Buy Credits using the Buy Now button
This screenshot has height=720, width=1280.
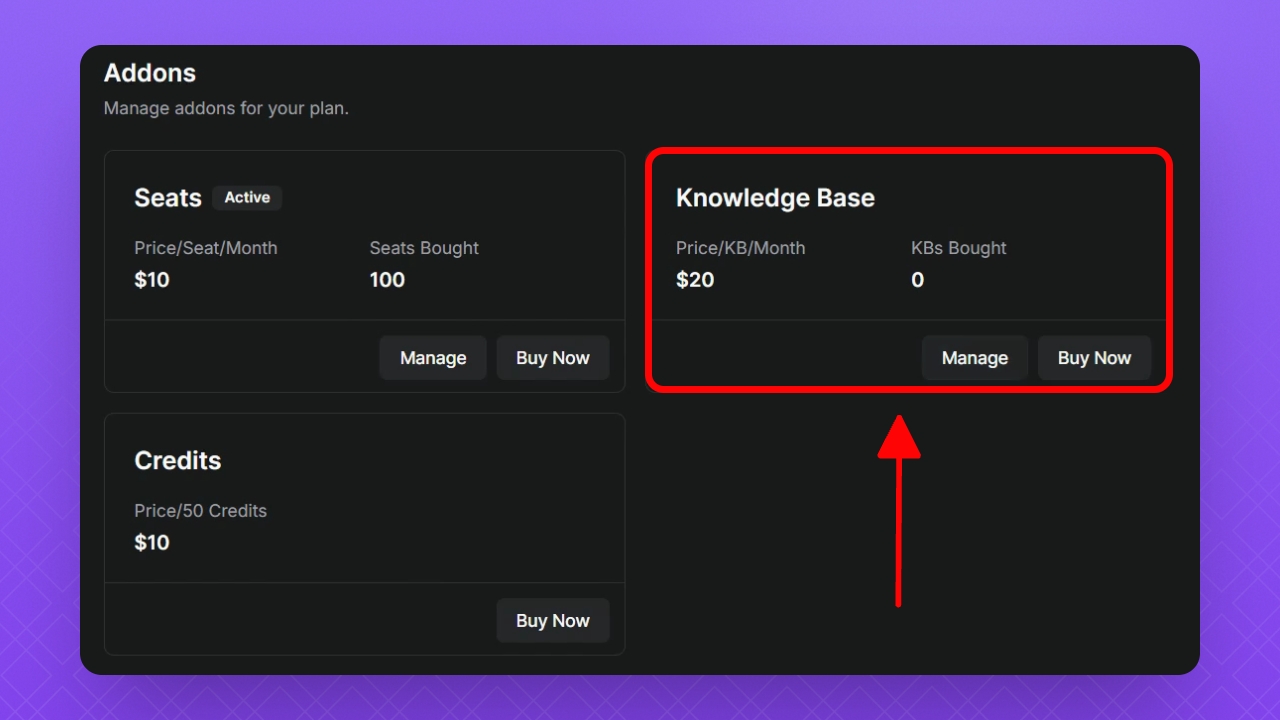coord(552,621)
